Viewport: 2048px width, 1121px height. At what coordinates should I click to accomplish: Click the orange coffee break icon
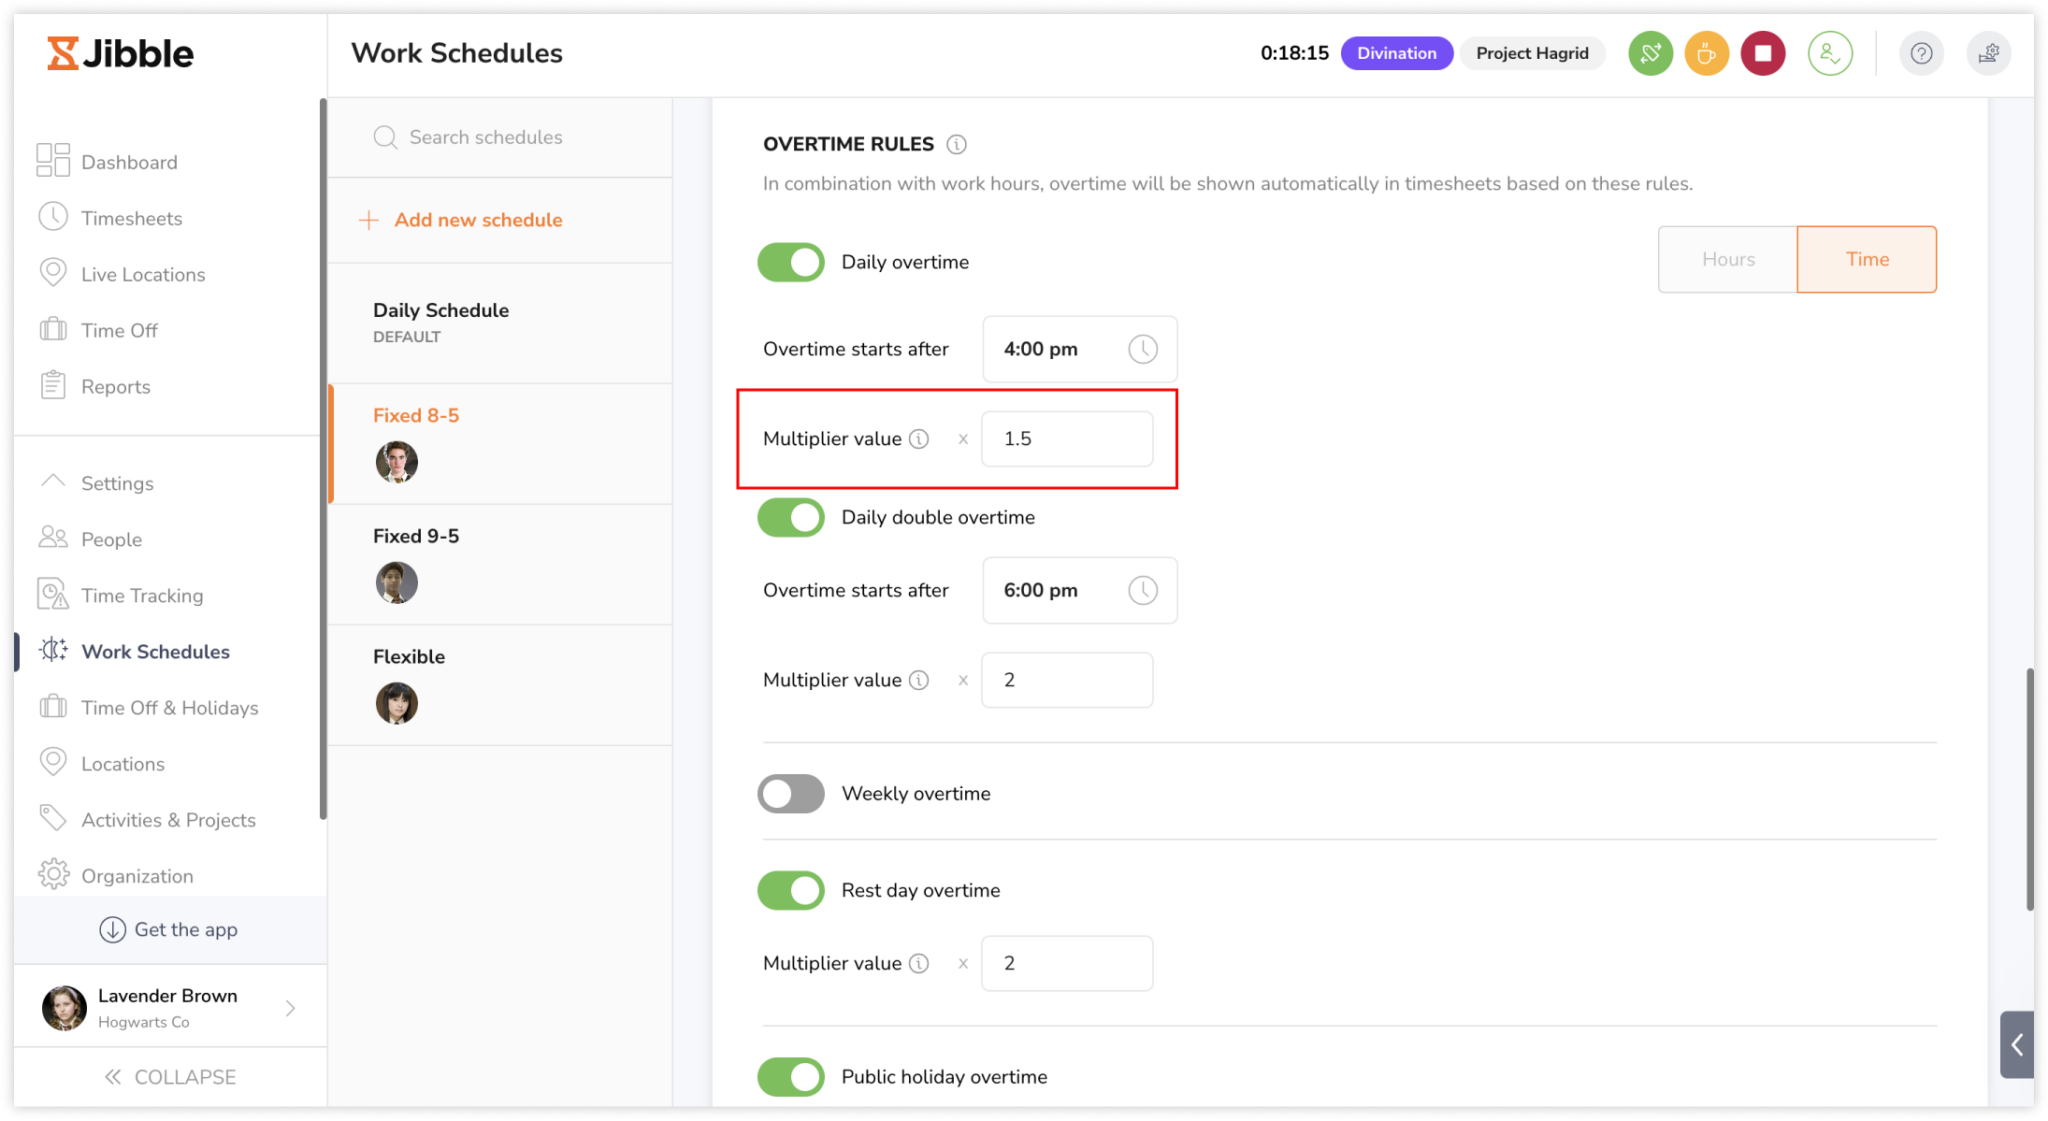coord(1707,54)
